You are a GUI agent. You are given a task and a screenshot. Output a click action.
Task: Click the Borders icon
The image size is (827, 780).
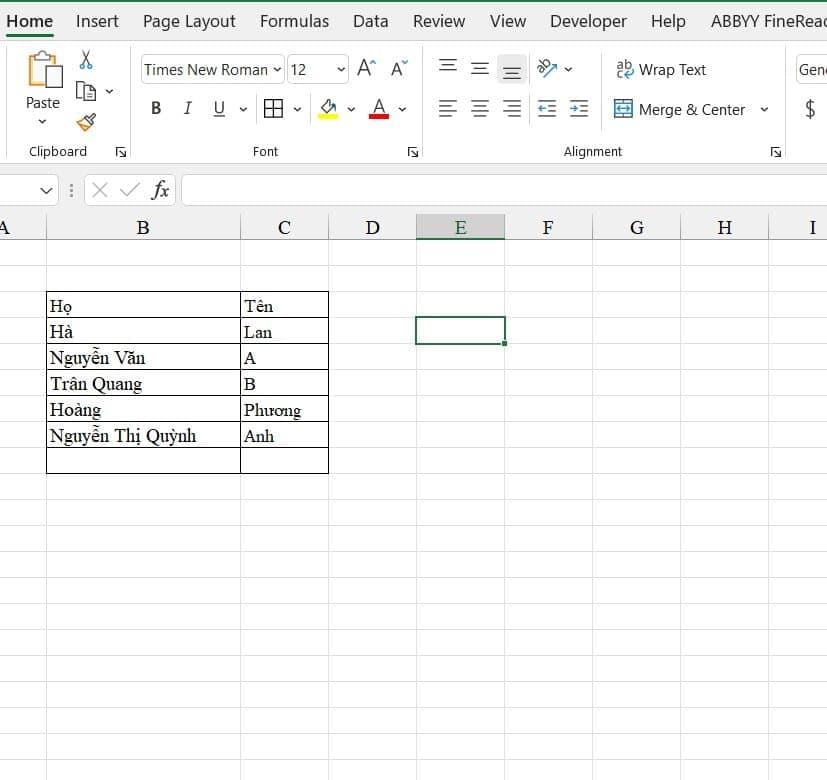[x=273, y=109]
